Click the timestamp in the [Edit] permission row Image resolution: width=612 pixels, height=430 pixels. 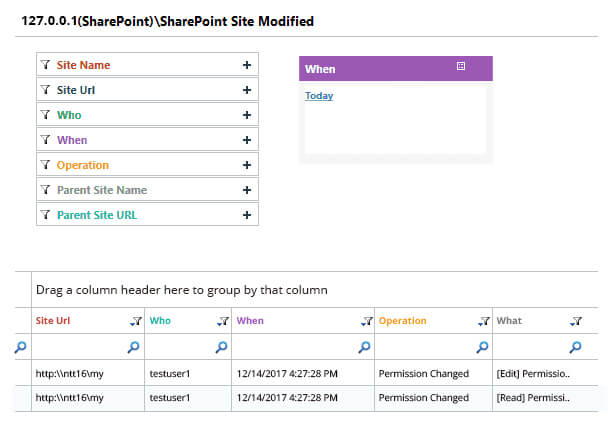coord(287,373)
